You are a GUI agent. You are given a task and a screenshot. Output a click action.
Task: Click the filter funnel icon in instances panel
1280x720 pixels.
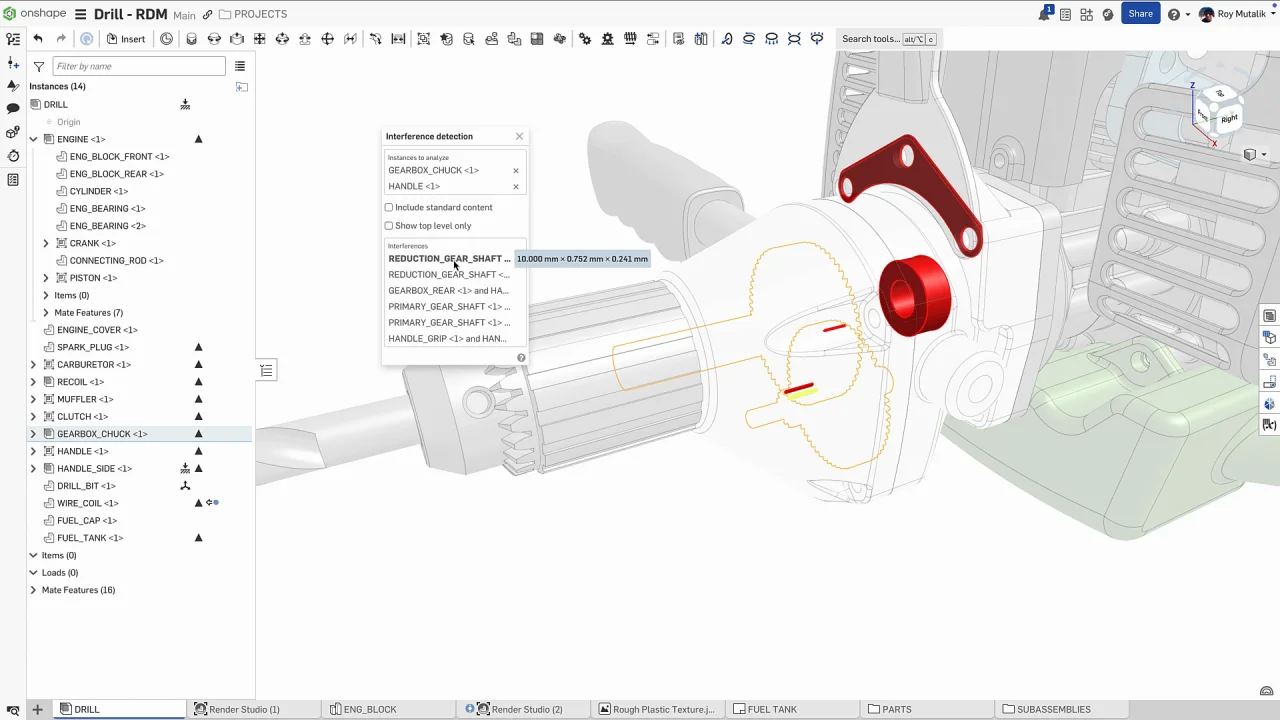click(39, 66)
